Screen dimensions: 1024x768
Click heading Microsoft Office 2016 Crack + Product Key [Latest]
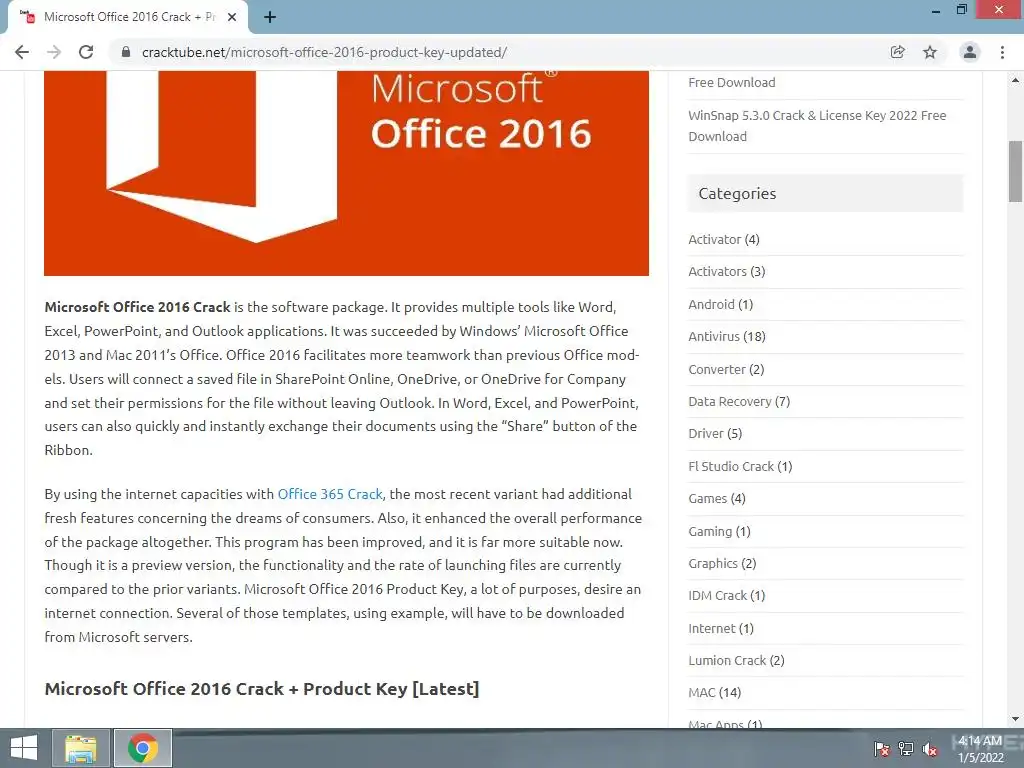click(x=262, y=689)
